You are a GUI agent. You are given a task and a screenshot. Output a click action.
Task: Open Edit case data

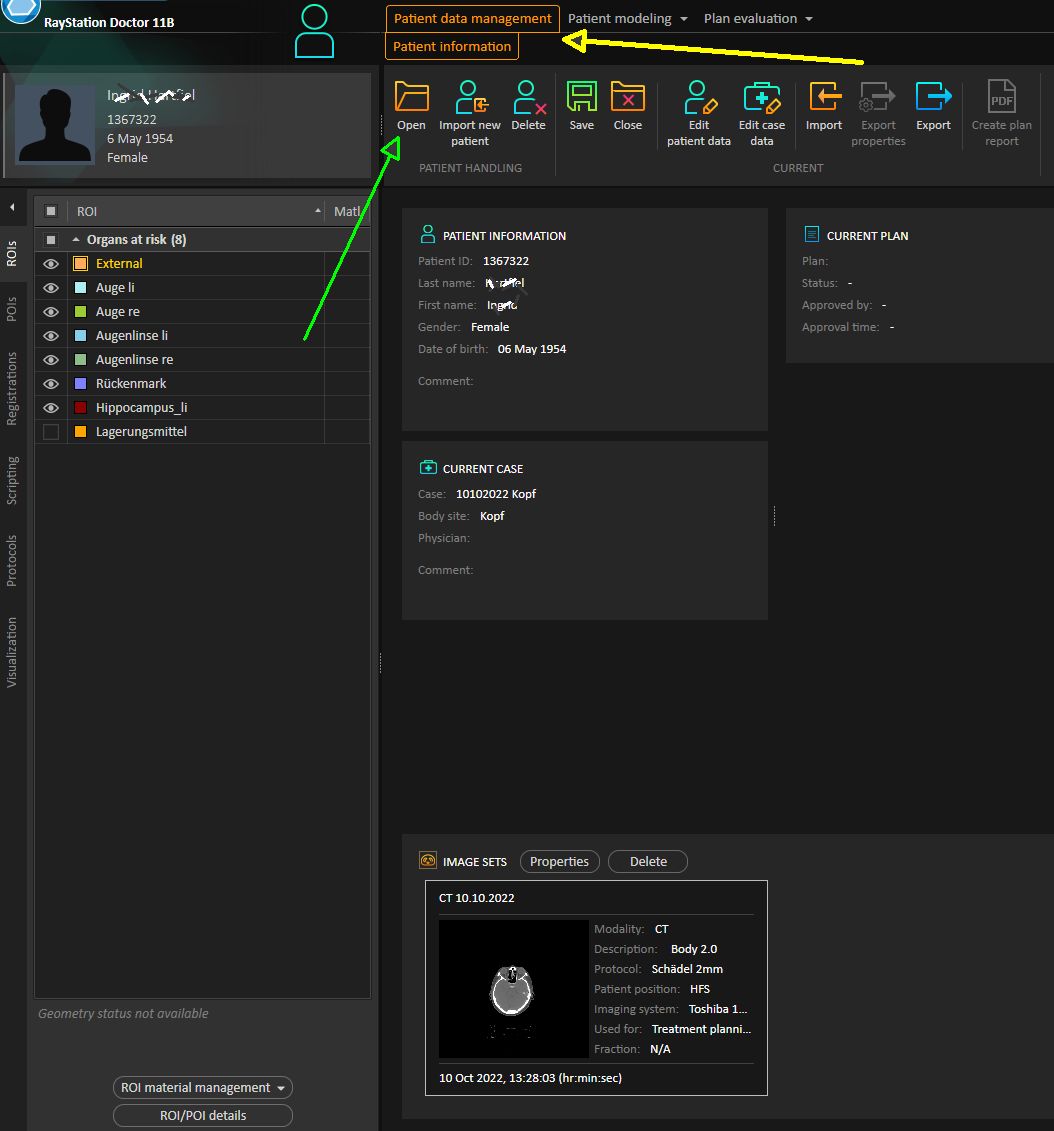coord(761,98)
